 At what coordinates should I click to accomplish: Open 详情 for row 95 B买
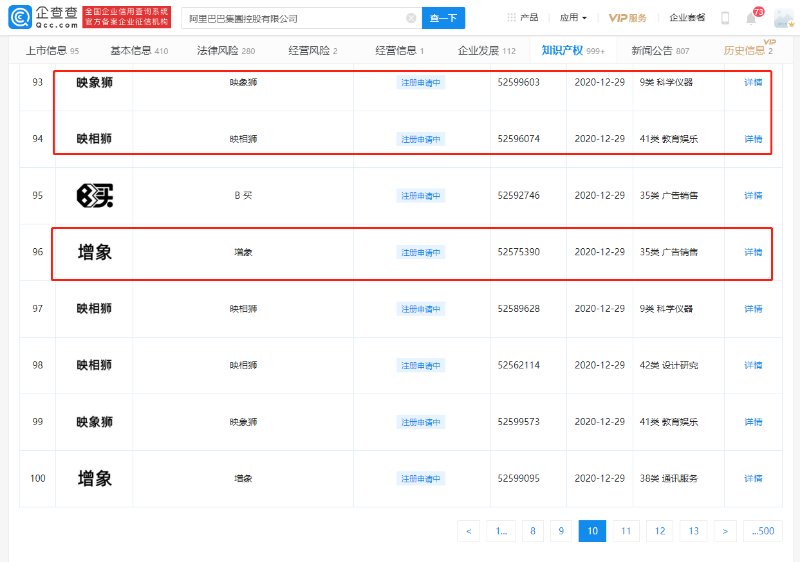pyautogui.click(x=753, y=196)
